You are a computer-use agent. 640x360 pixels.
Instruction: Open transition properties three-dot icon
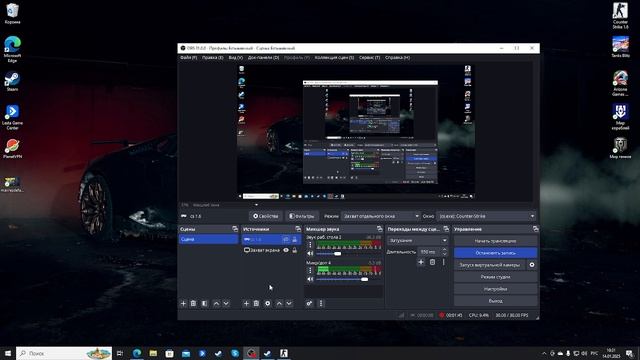(444, 262)
